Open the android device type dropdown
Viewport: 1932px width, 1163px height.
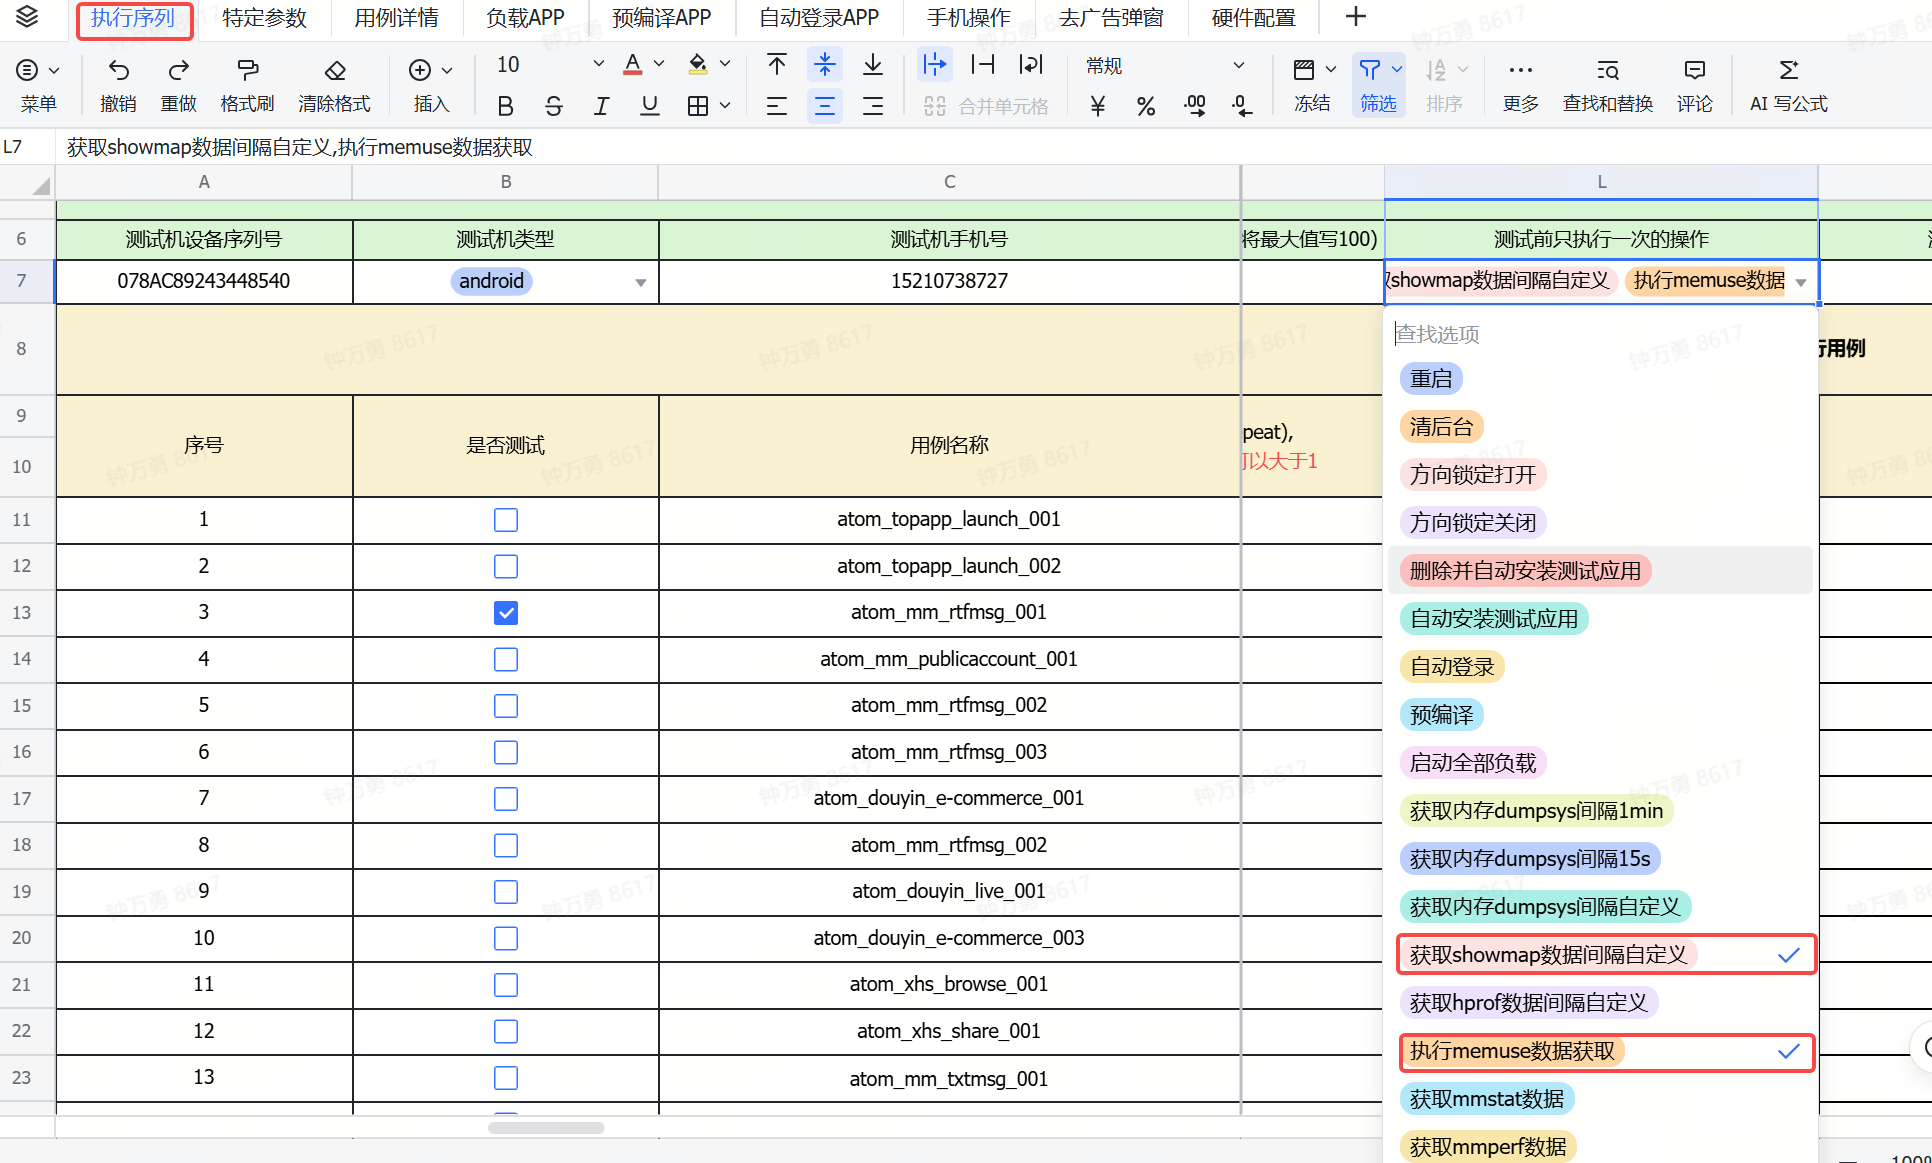point(640,282)
